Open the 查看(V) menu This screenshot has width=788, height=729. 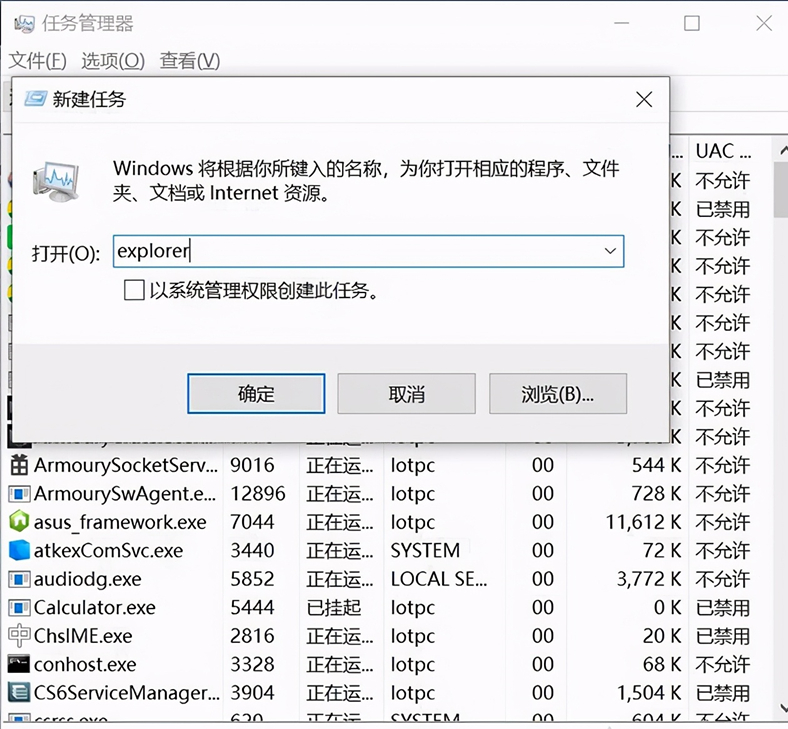click(x=190, y=61)
